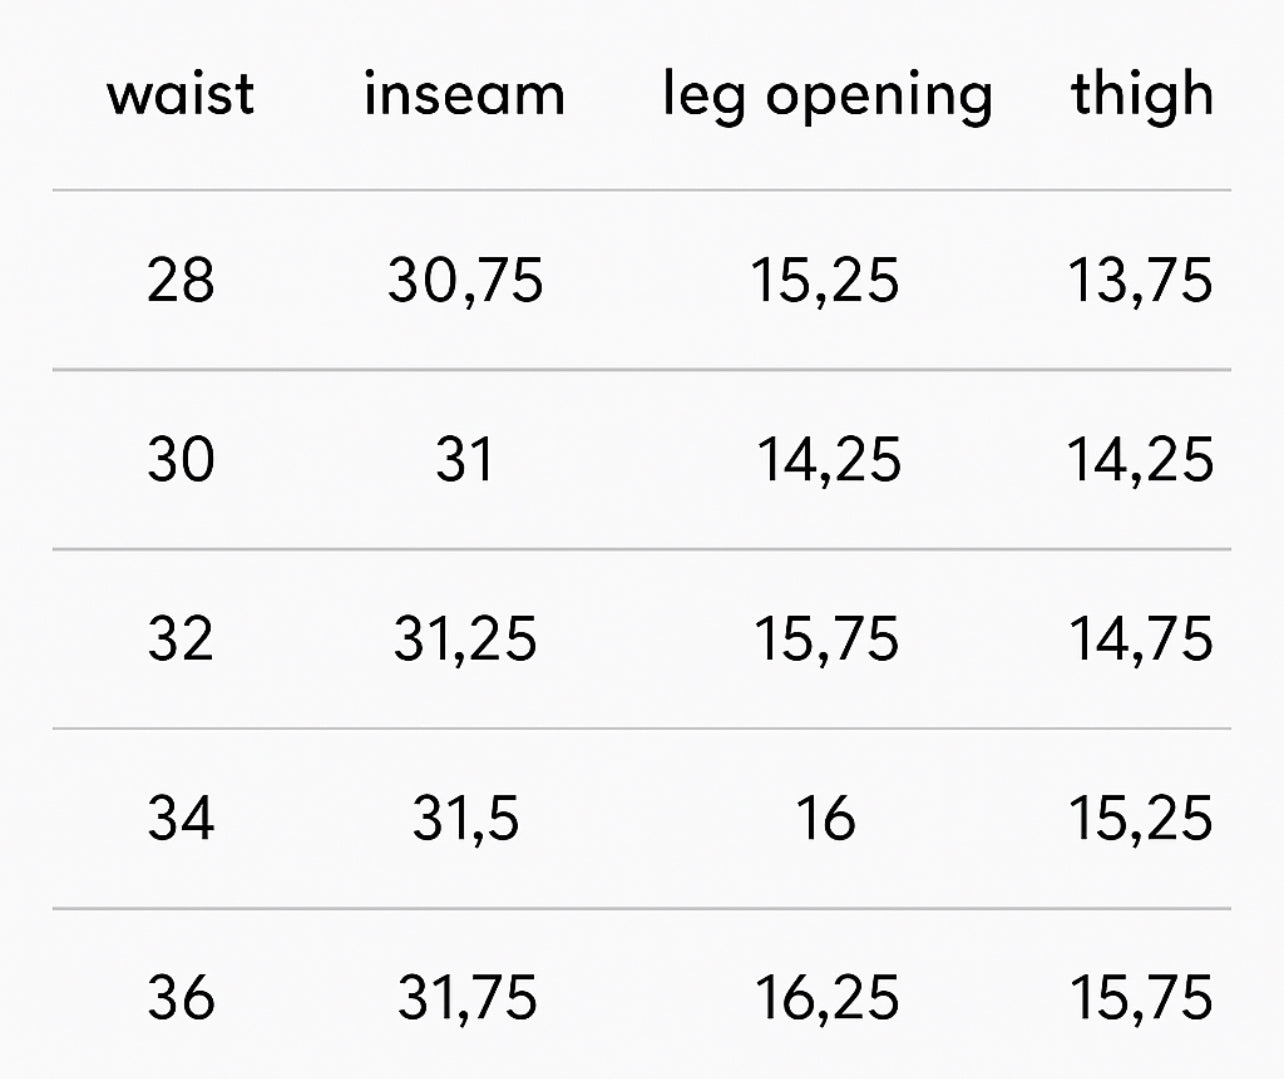The width and height of the screenshot is (1284, 1079).
Task: Click the waist column header
Action: 181,95
